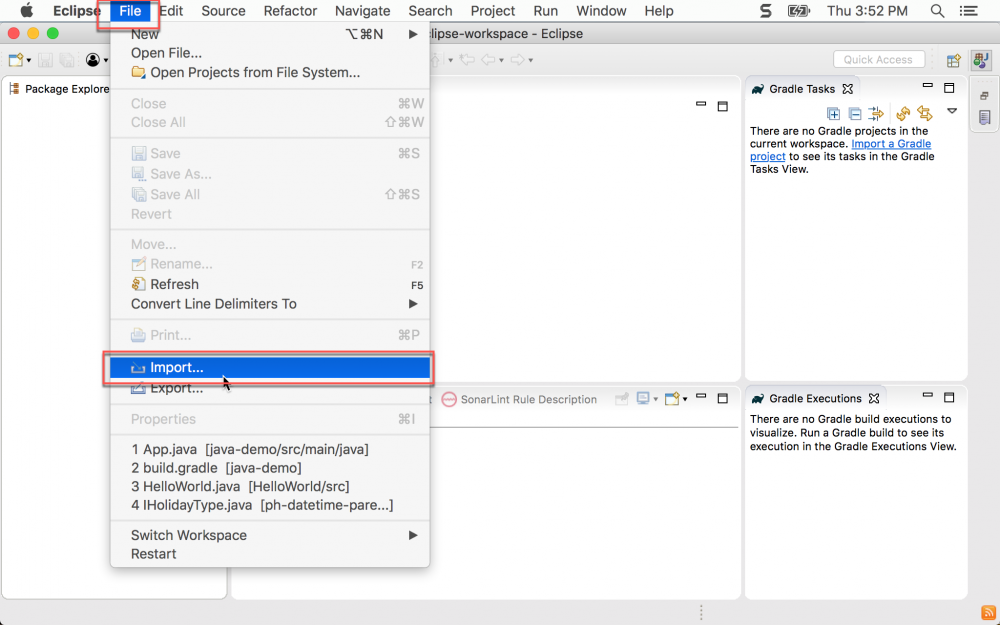Image resolution: width=1000 pixels, height=625 pixels.
Task: Minimize the Gradle Executions view
Action: pos(928,395)
